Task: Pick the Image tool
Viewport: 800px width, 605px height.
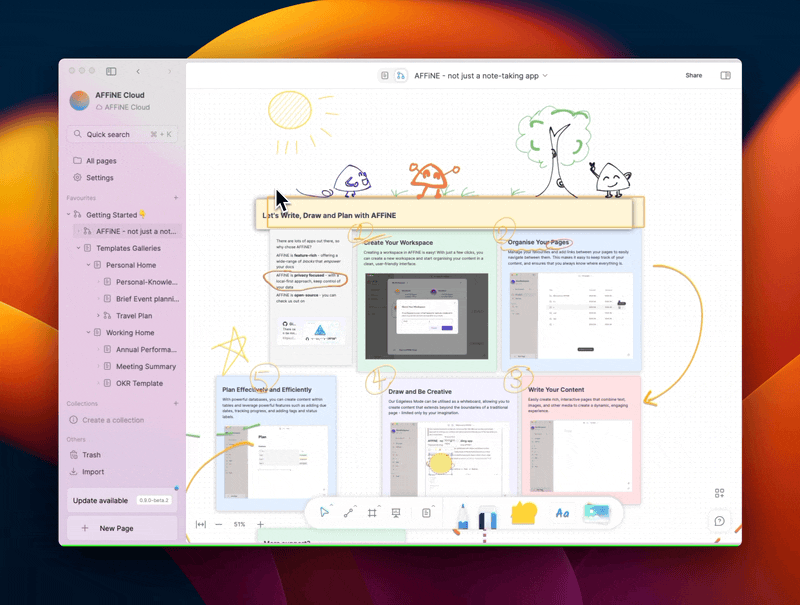Action: [596, 513]
